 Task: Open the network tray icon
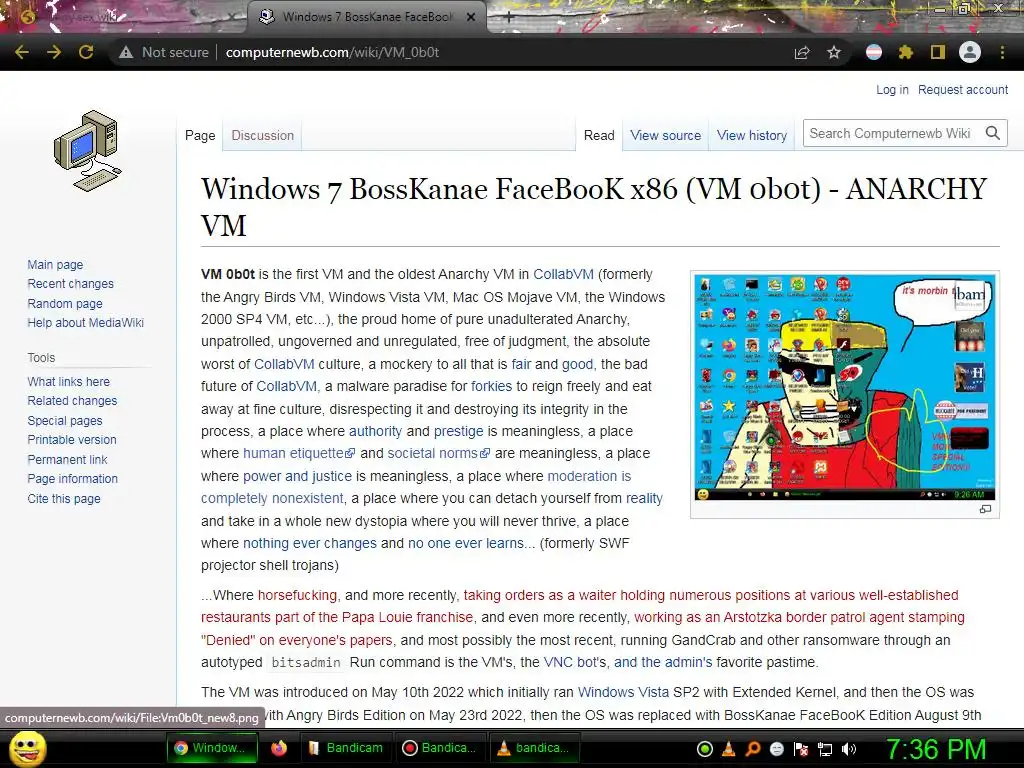click(x=825, y=749)
